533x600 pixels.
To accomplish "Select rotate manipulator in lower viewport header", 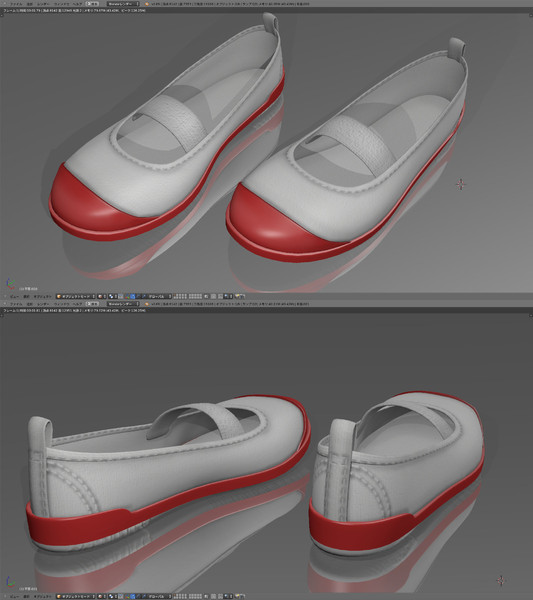I will click(139, 597).
